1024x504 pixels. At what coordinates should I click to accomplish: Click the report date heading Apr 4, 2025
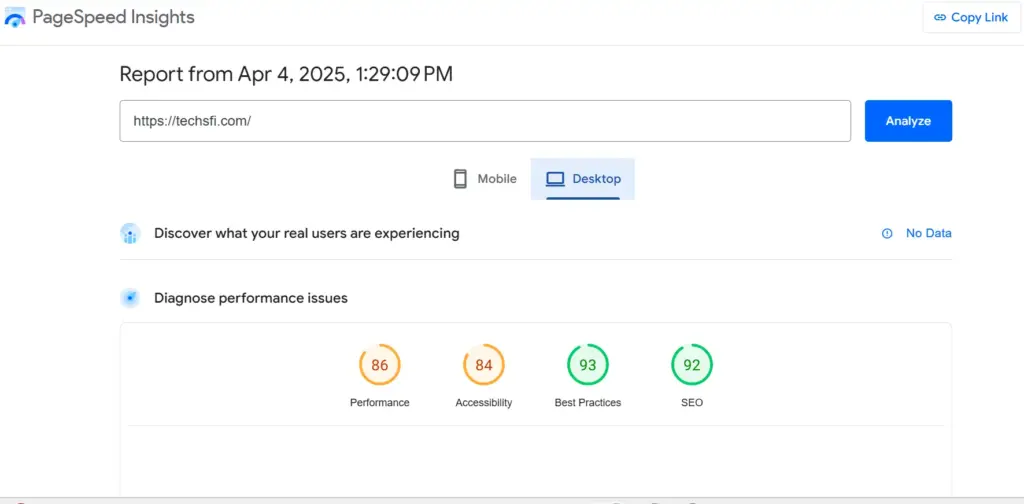click(x=286, y=74)
